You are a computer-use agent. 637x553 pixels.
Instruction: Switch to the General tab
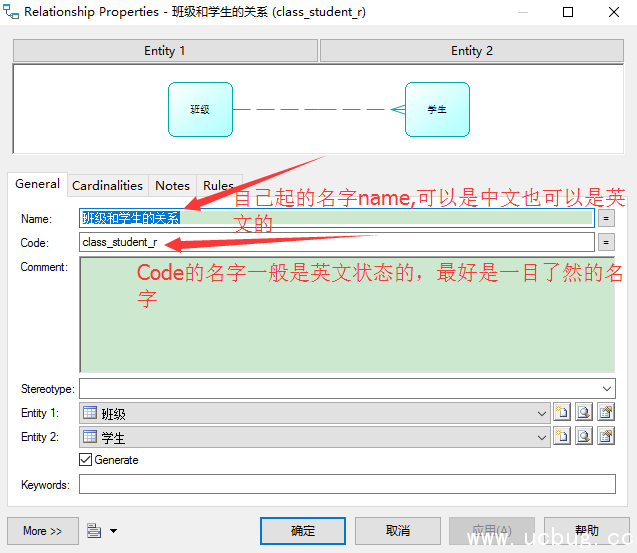(x=37, y=184)
